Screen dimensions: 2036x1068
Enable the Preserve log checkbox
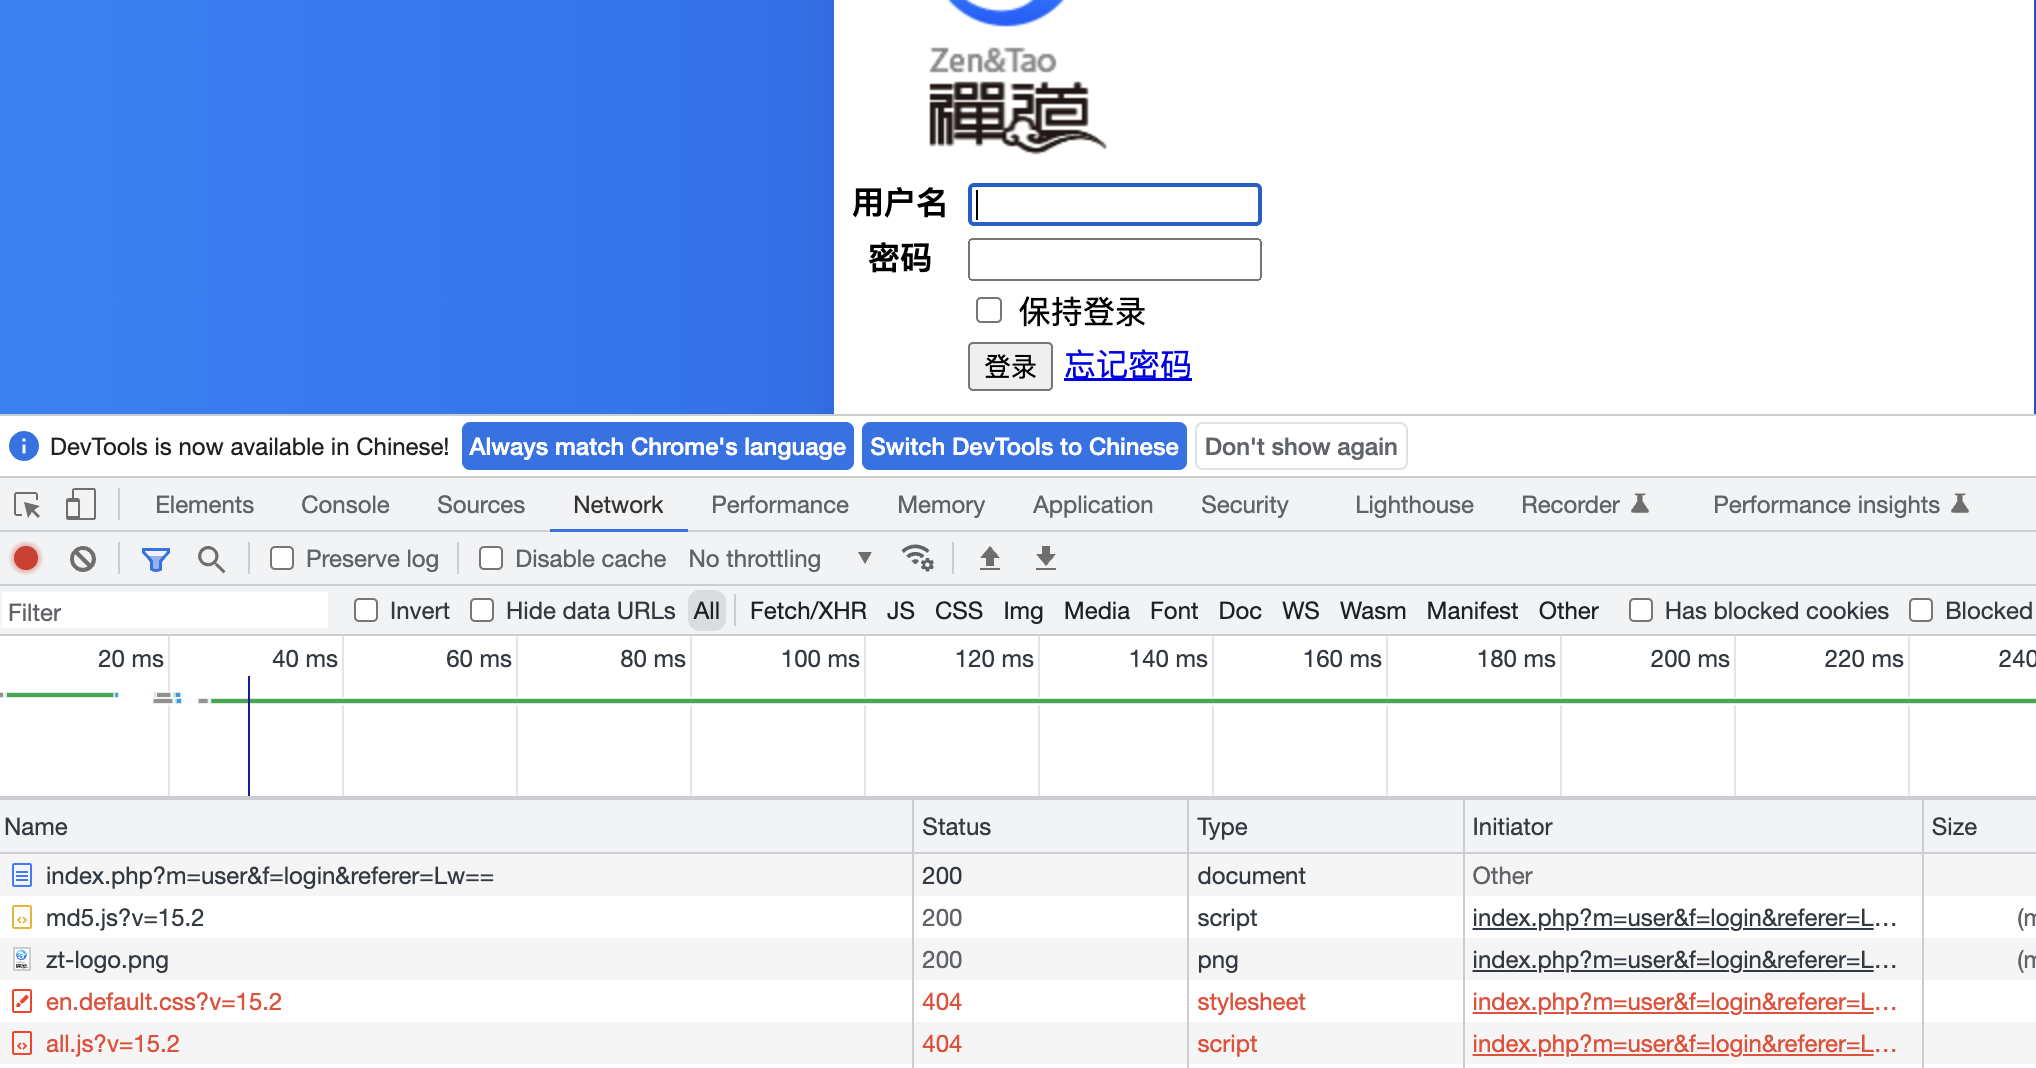coord(282,558)
